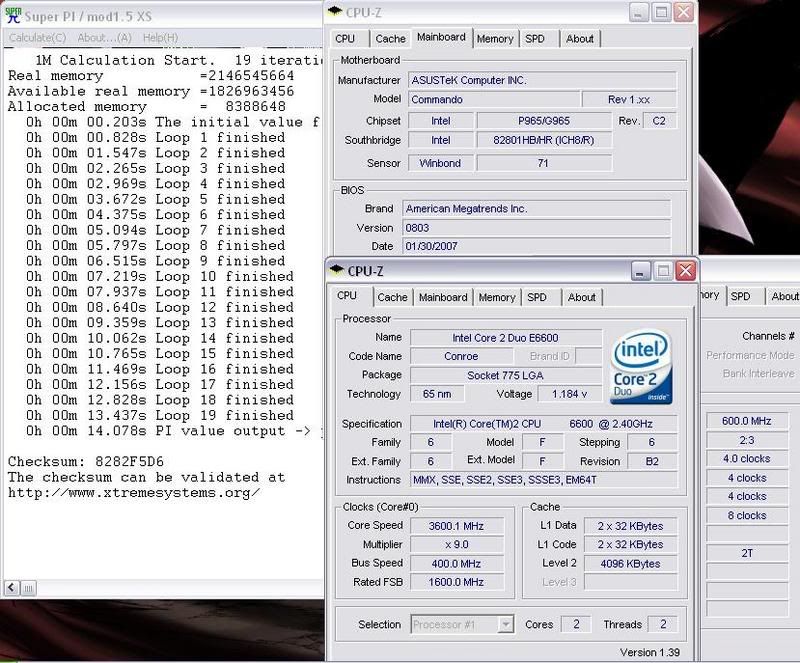
Task: Click the Southbridge value 82801HB/HR (ICH8/R)
Action: coord(544,140)
